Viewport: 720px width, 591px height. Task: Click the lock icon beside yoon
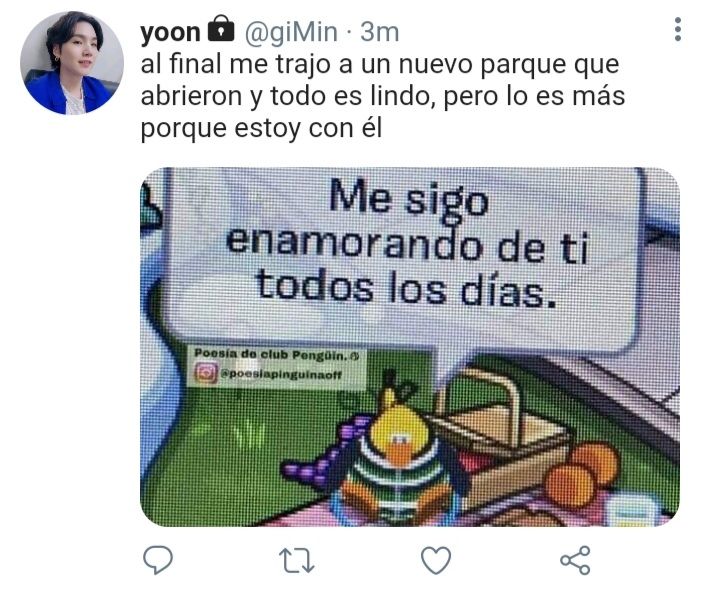(221, 29)
